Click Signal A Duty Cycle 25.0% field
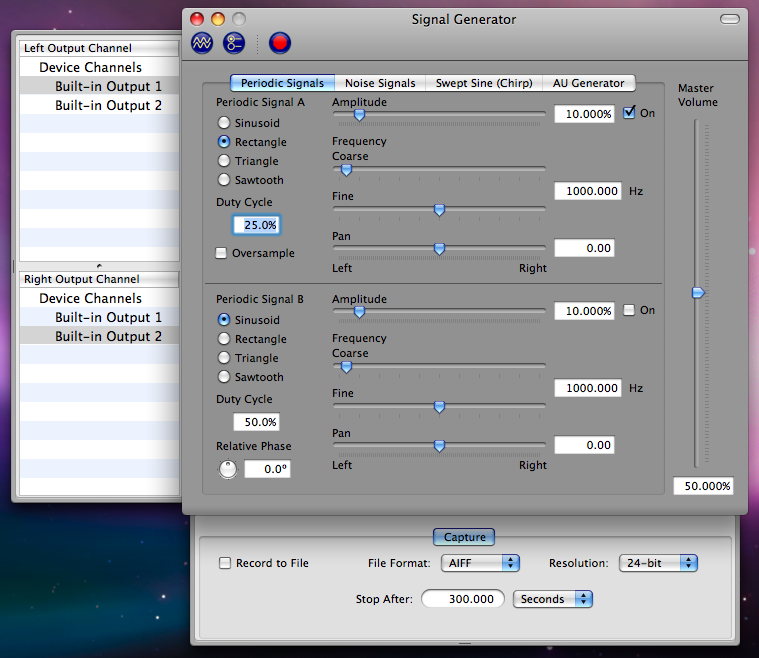Screen dimensions: 759x658 257,225
